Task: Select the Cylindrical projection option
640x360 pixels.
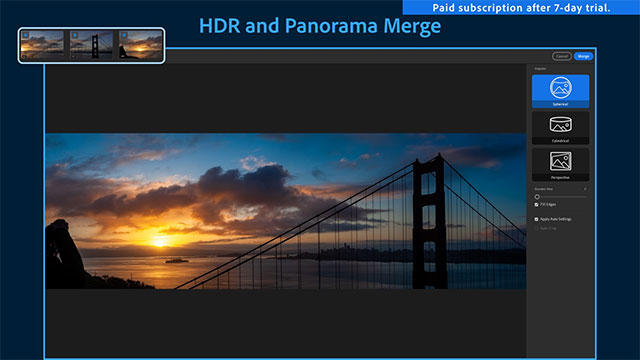Action: tap(560, 128)
